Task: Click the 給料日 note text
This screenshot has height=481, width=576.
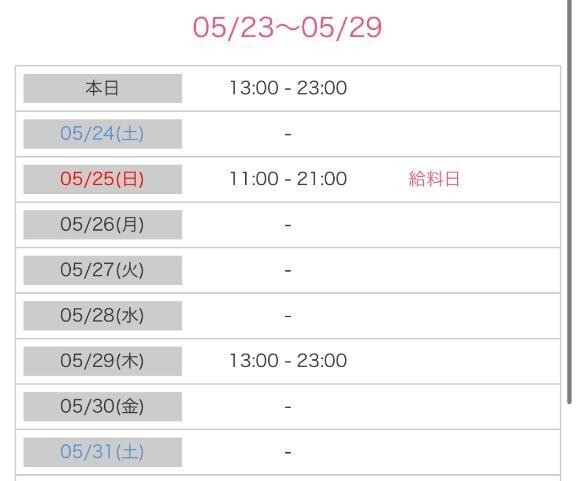Action: click(434, 179)
